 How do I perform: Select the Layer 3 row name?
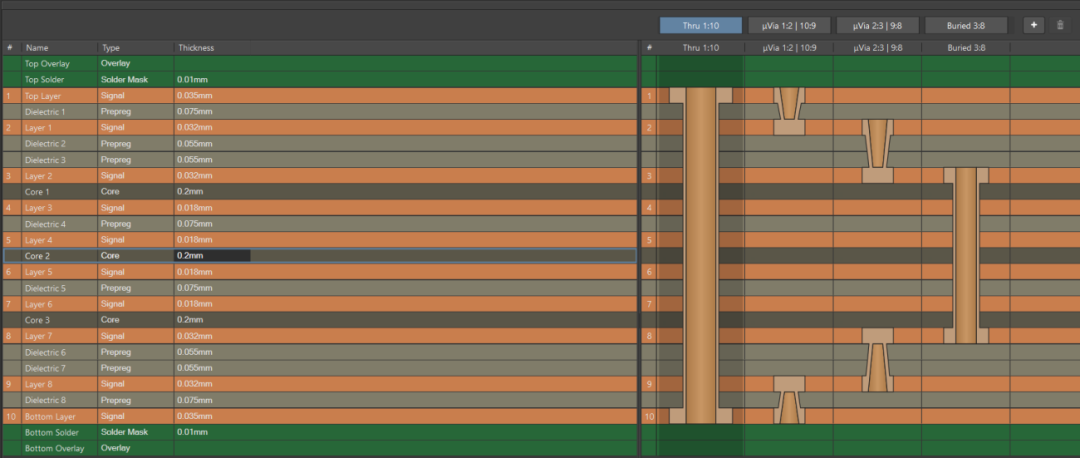[x=39, y=207]
